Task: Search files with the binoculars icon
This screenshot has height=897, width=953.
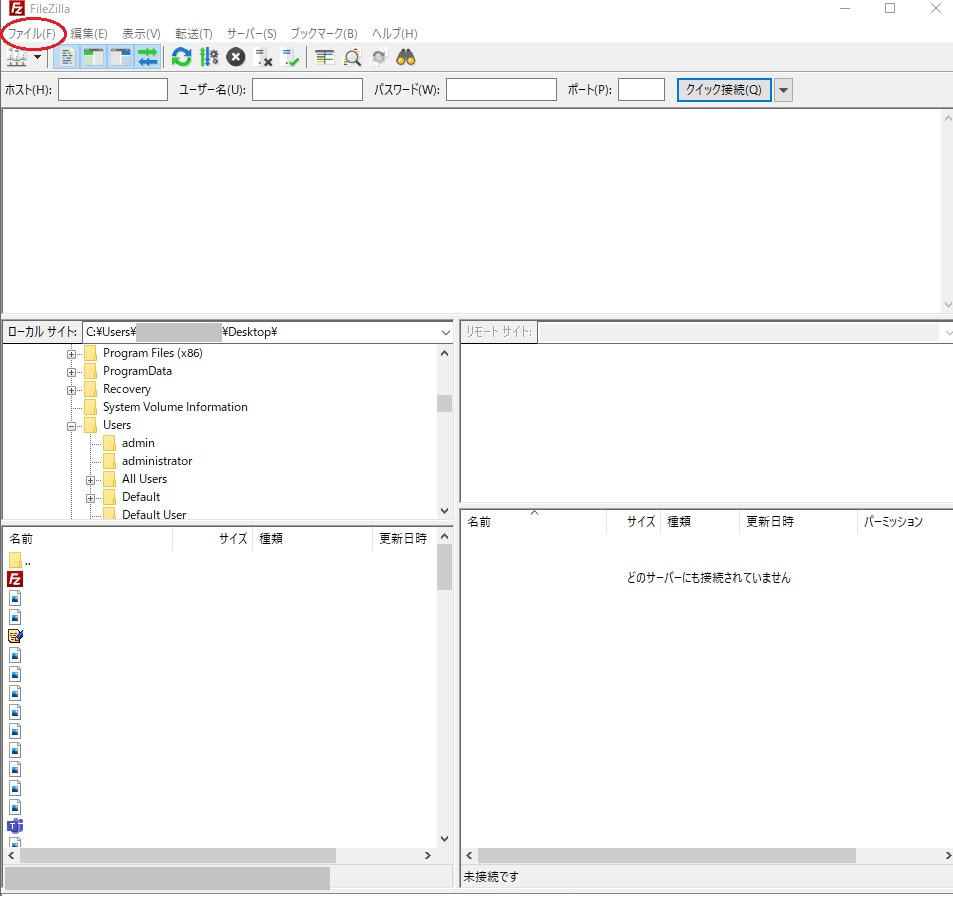Action: pyautogui.click(x=406, y=58)
